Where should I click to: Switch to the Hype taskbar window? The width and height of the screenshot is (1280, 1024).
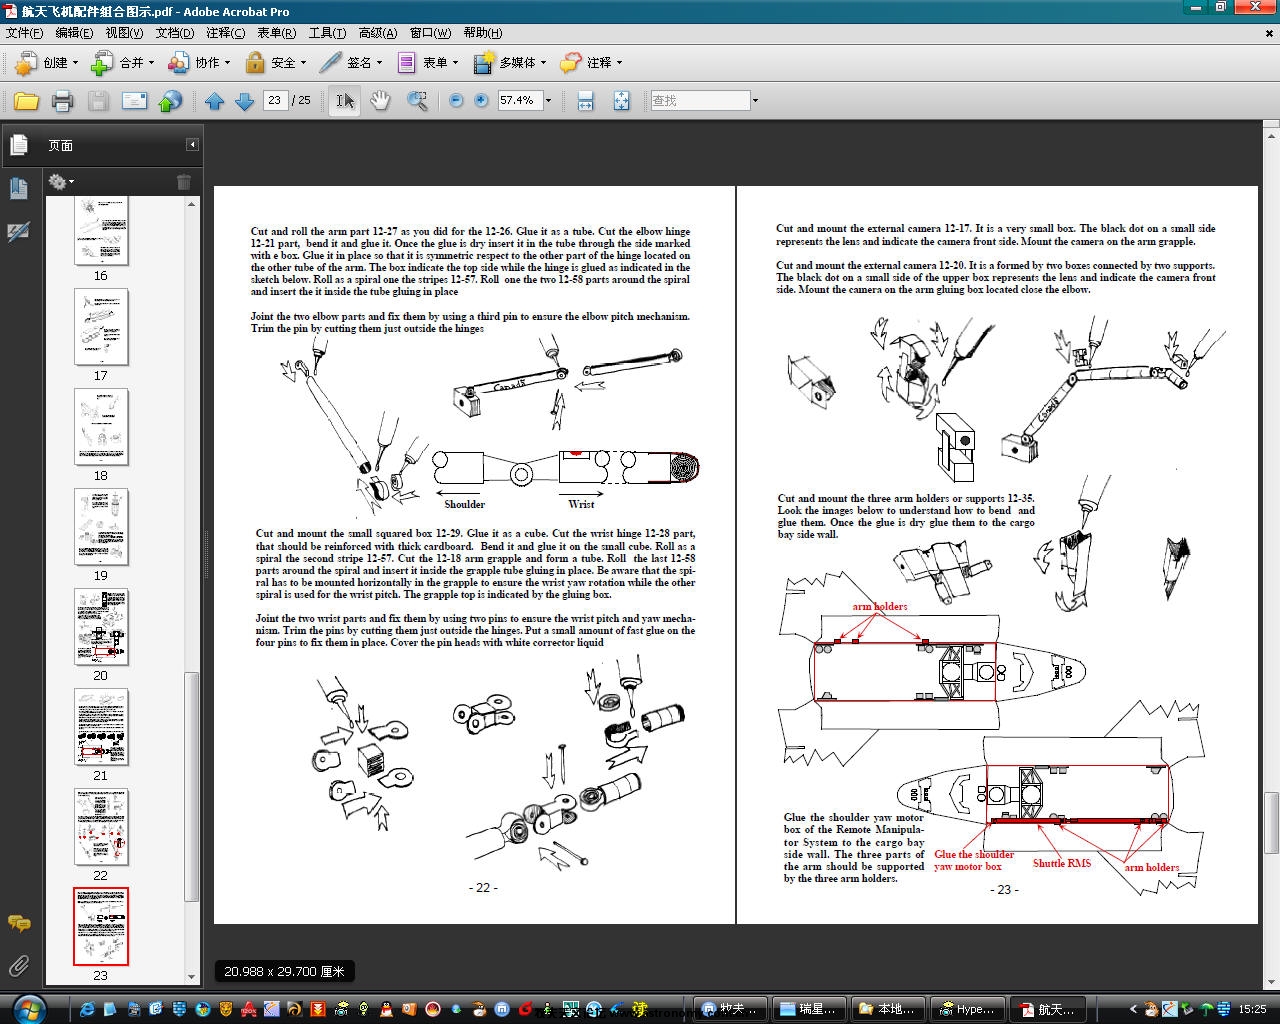[966, 1009]
